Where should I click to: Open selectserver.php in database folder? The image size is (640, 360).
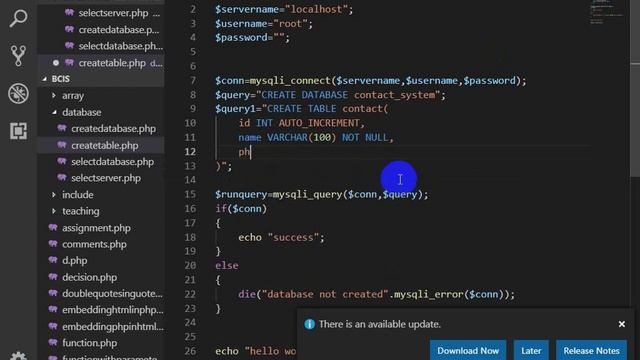click(106, 178)
